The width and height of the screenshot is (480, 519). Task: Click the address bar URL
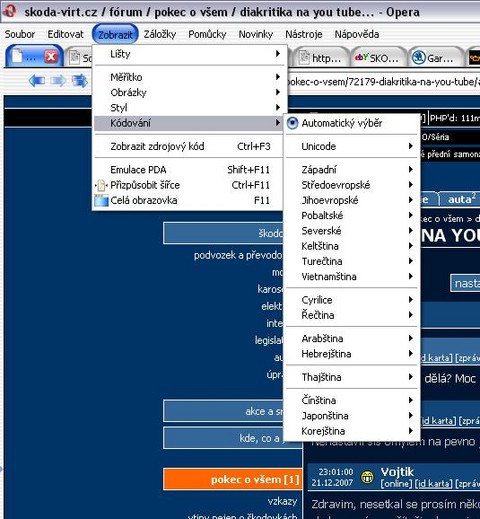(383, 81)
